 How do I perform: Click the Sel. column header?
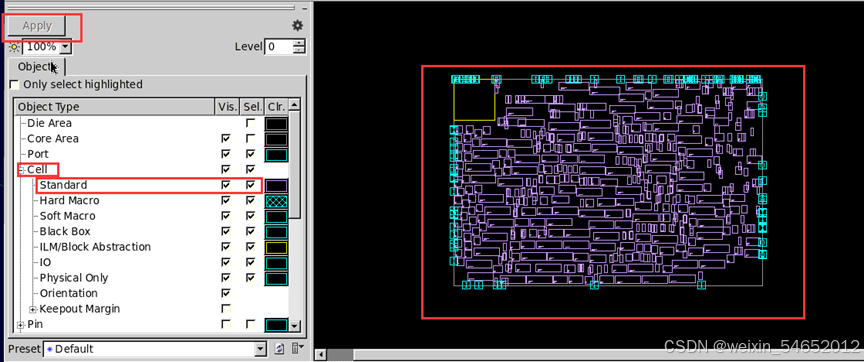[x=252, y=106]
